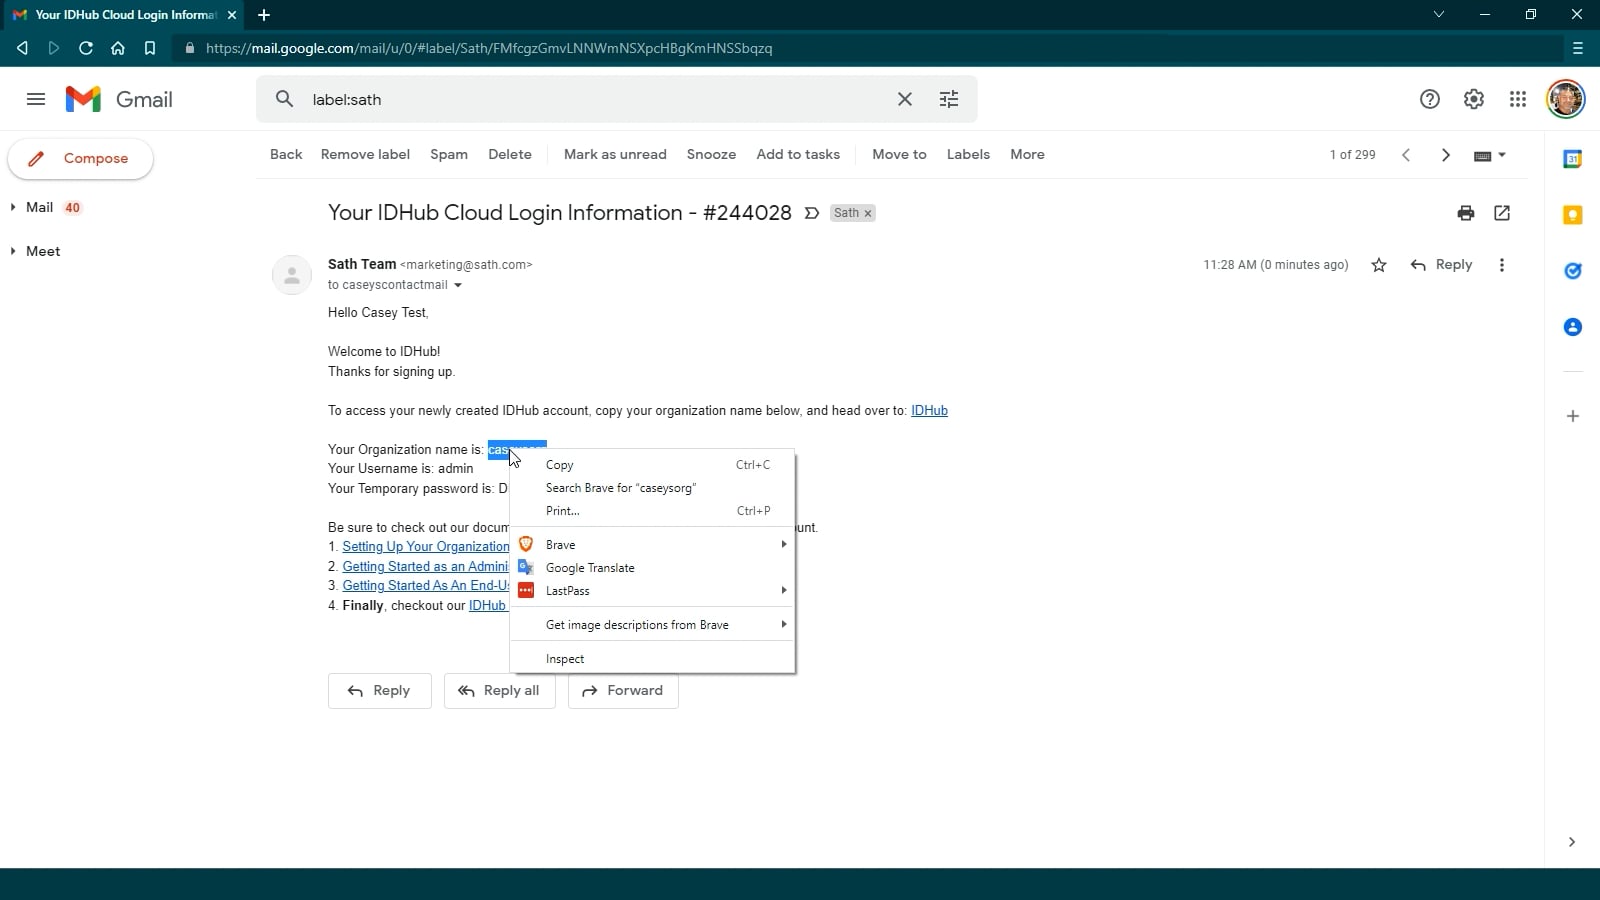
Task: Open the message More options three dots
Action: pos(1502,265)
